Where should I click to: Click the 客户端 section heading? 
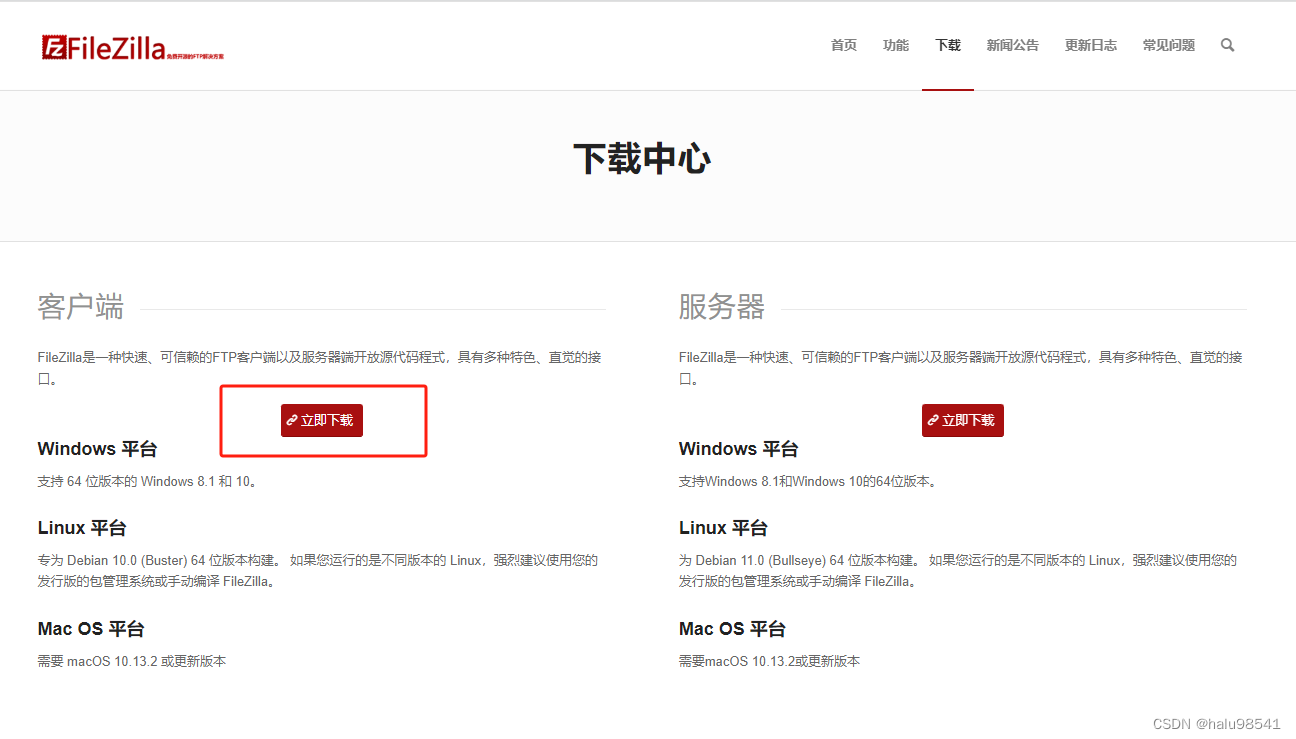79,308
